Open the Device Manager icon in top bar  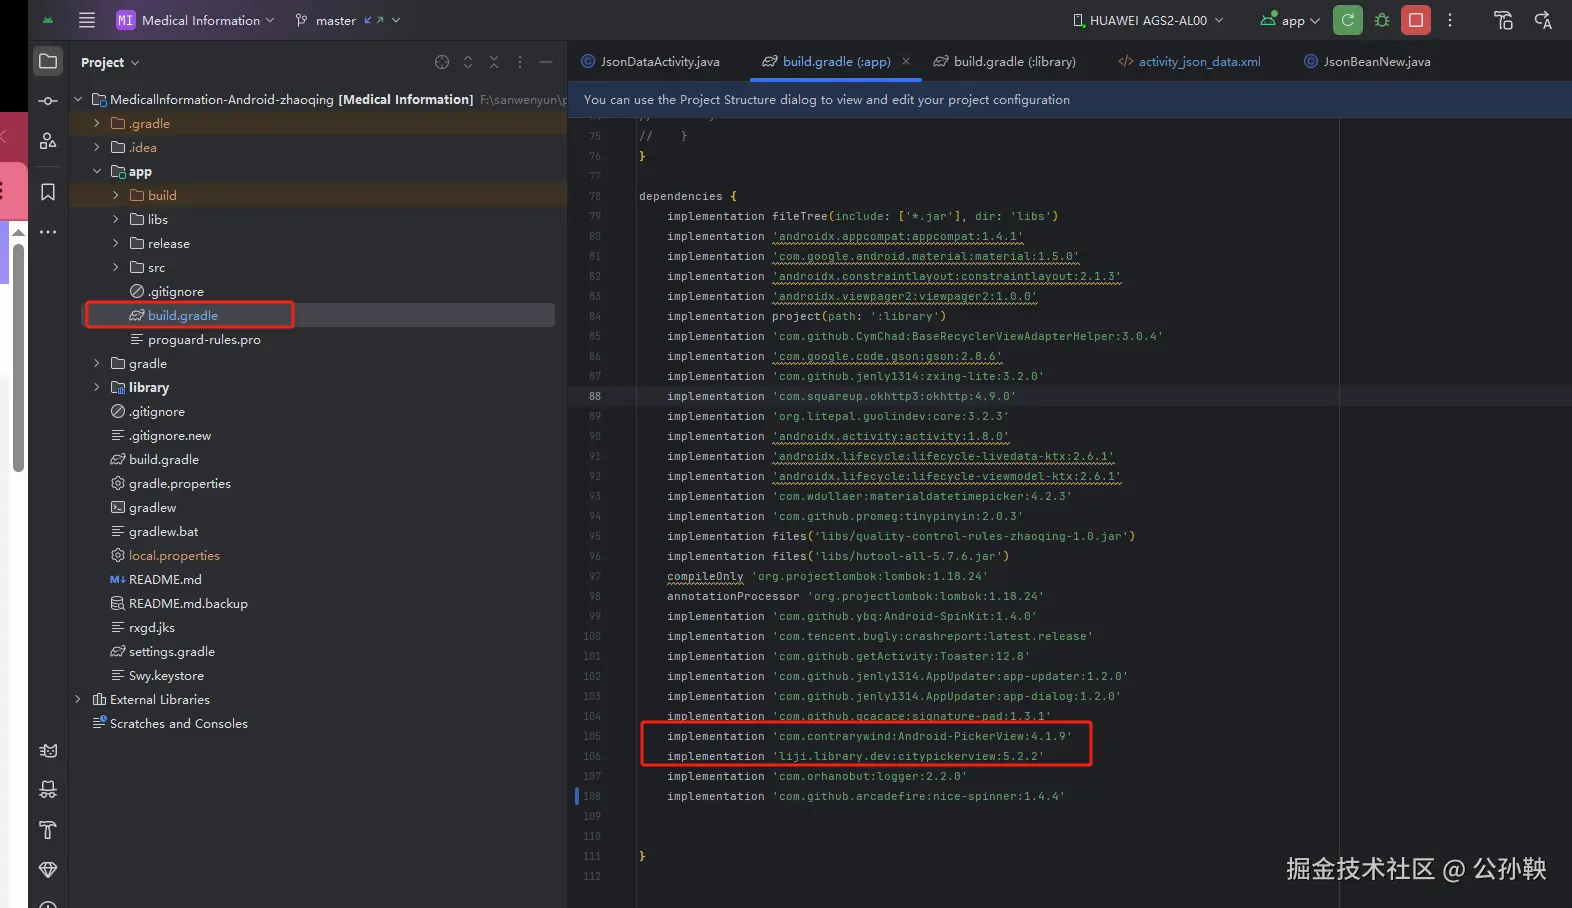tap(1503, 20)
